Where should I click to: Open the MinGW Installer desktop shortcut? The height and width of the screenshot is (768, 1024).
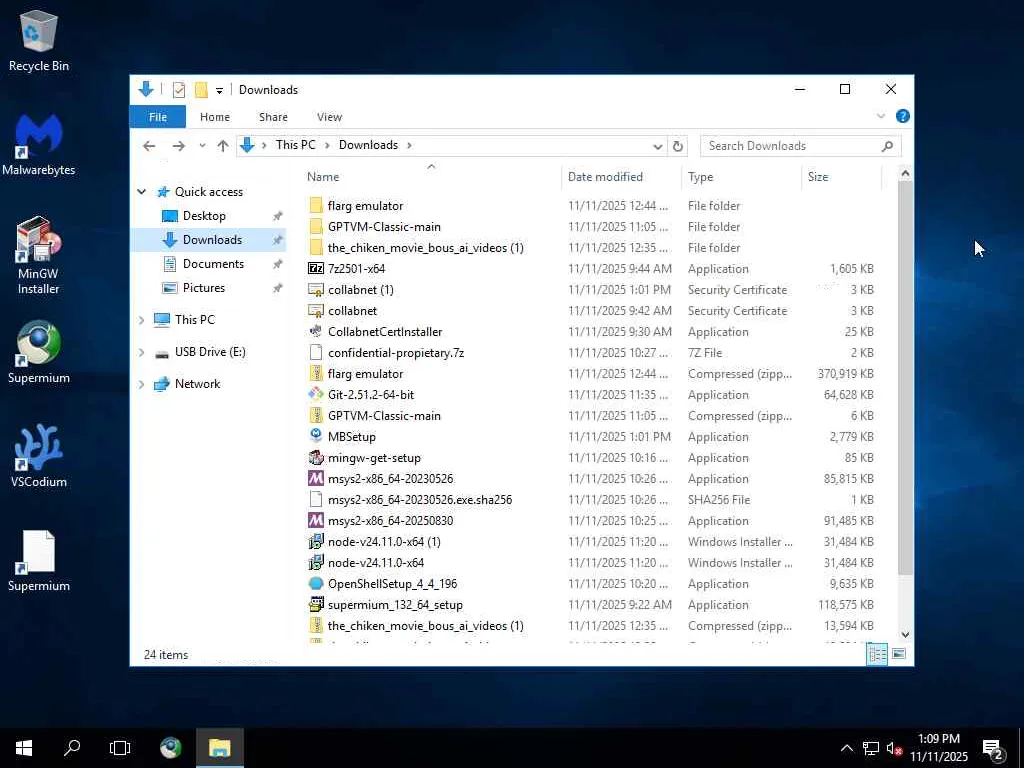39,255
